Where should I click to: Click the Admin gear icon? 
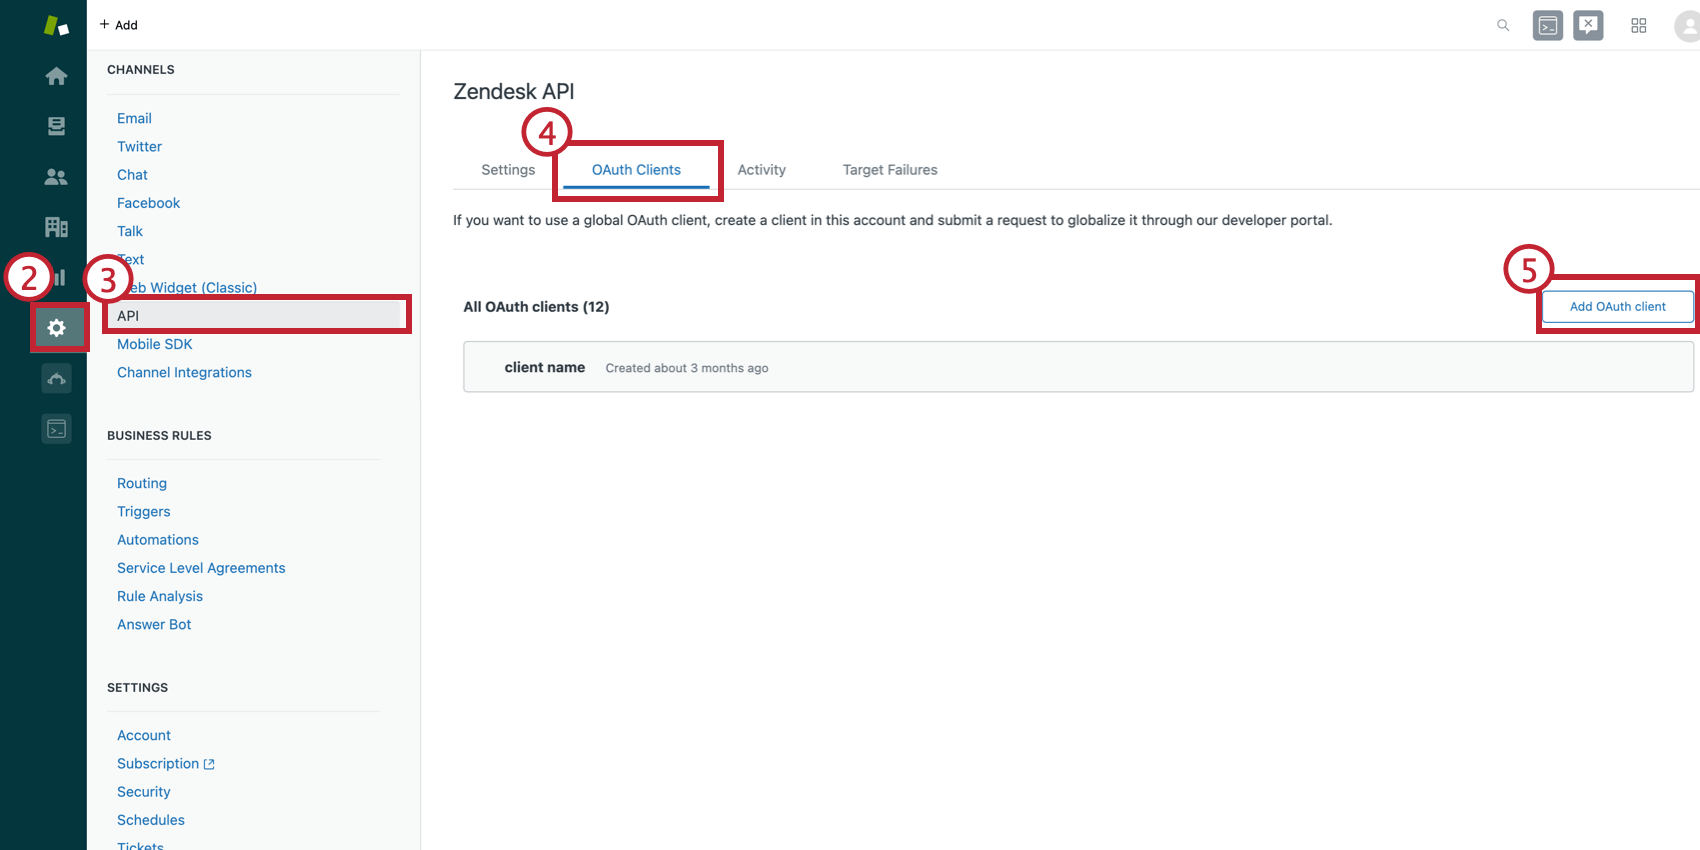(x=57, y=327)
